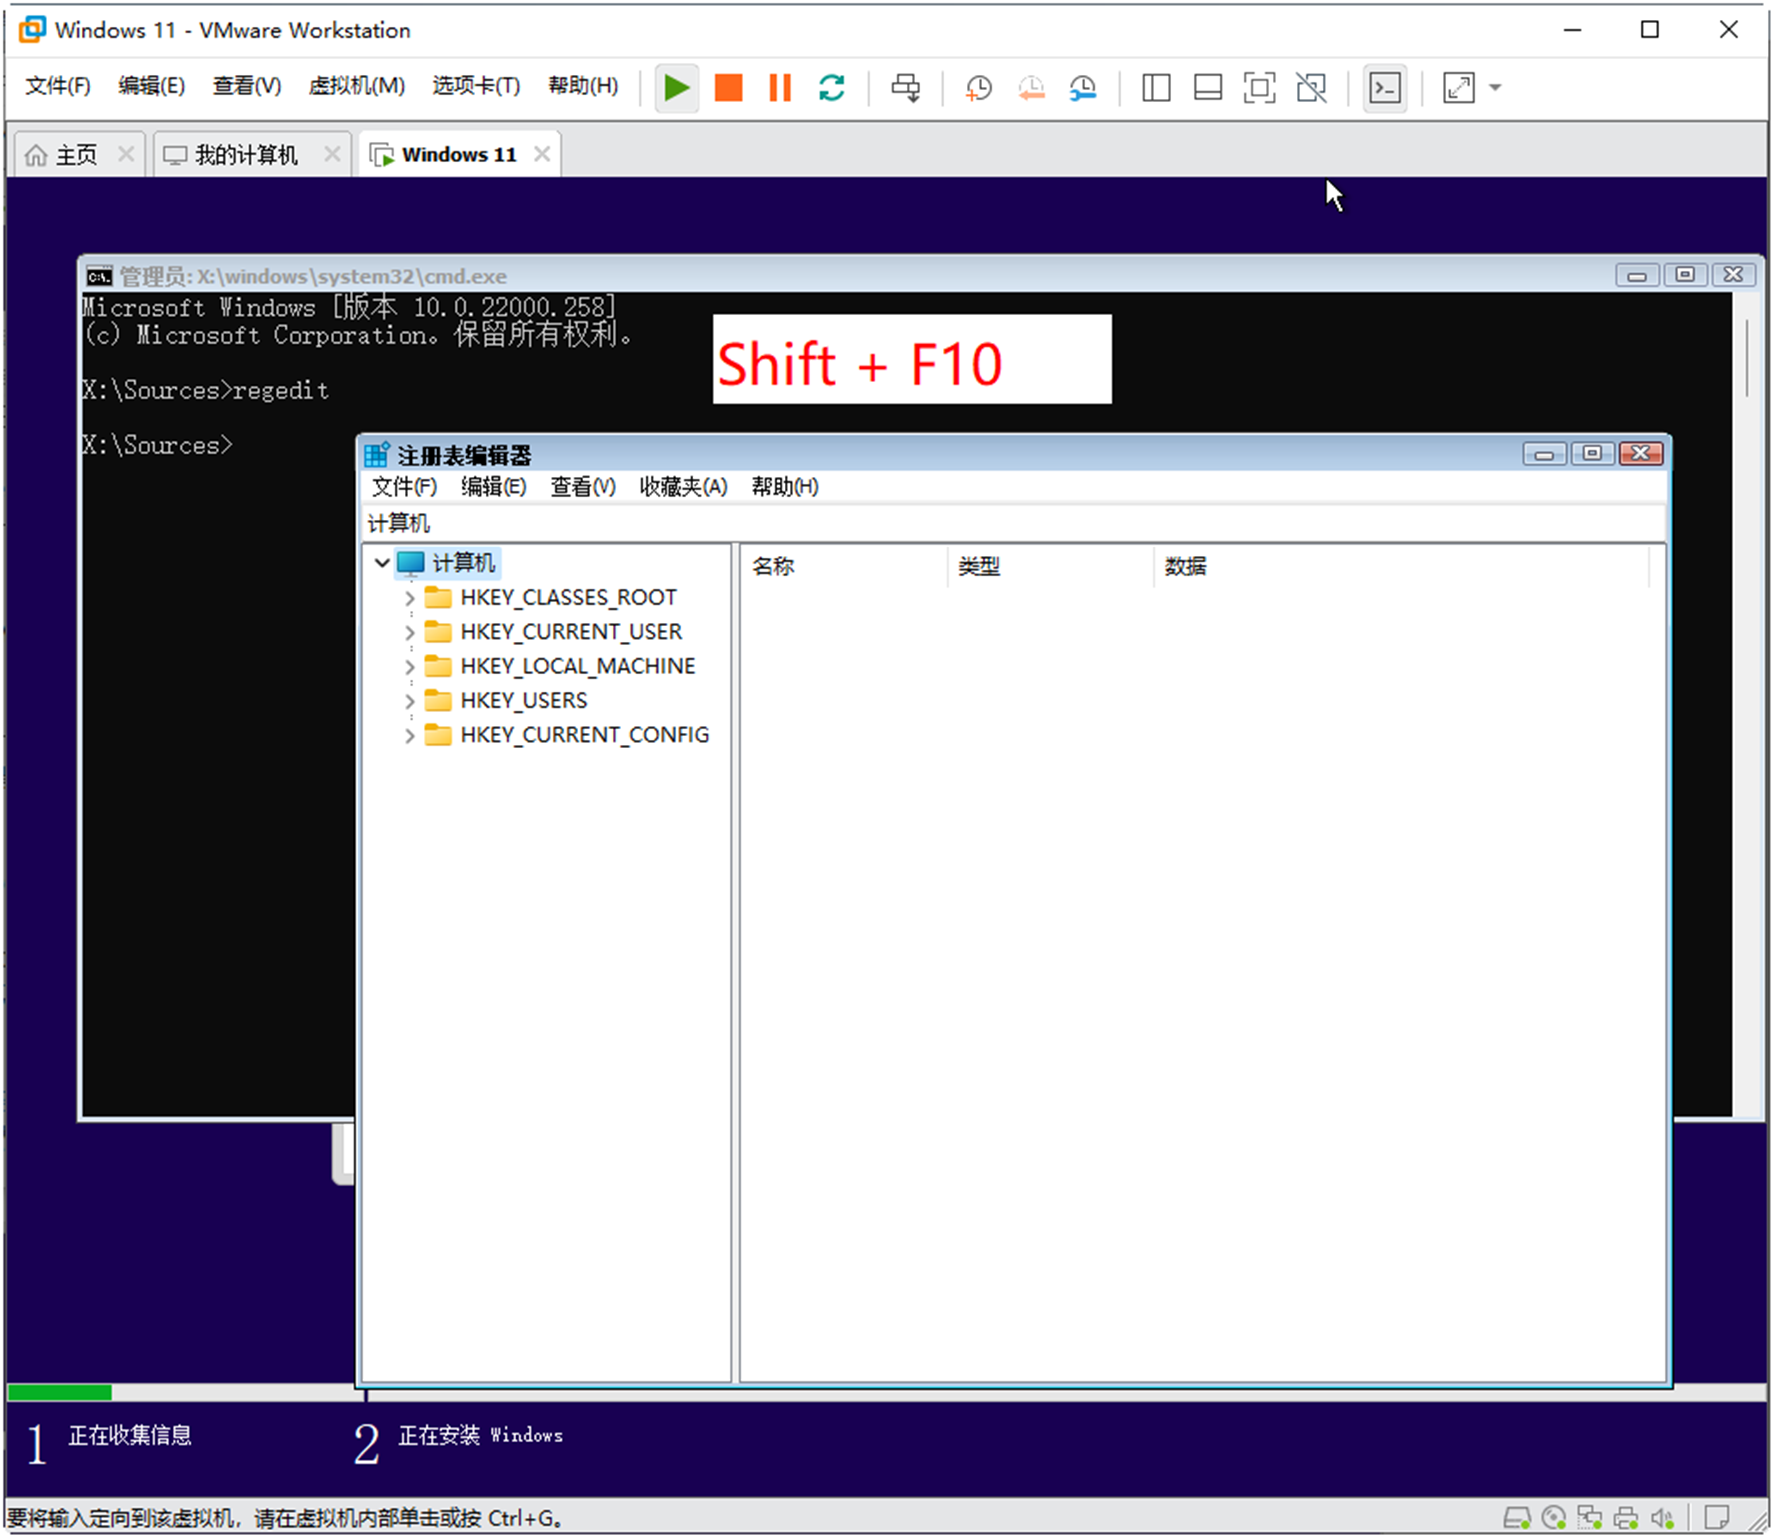Click the Registry Editor title bar icon
This screenshot has width=1772, height=1536.
377,455
